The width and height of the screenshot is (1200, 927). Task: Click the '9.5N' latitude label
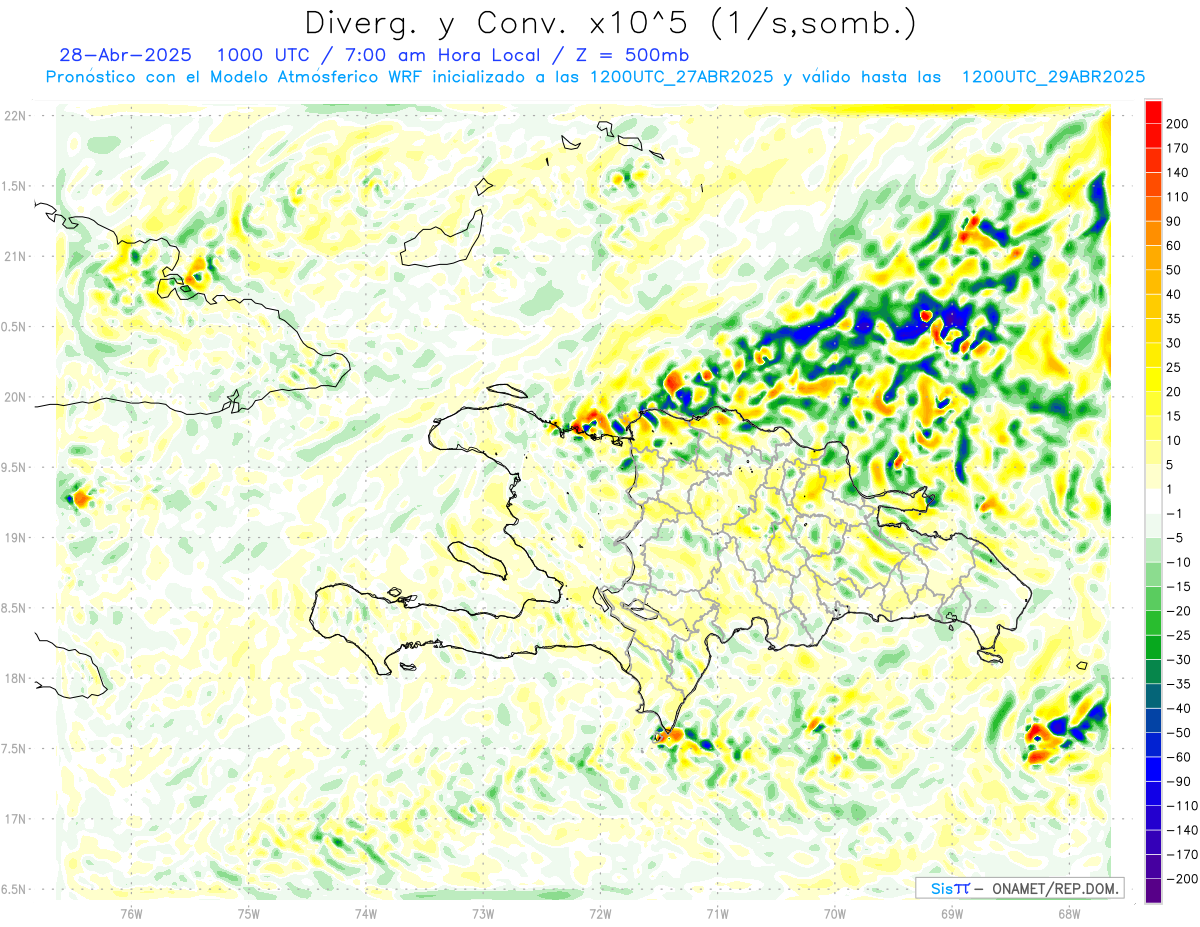pyautogui.click(x=15, y=467)
